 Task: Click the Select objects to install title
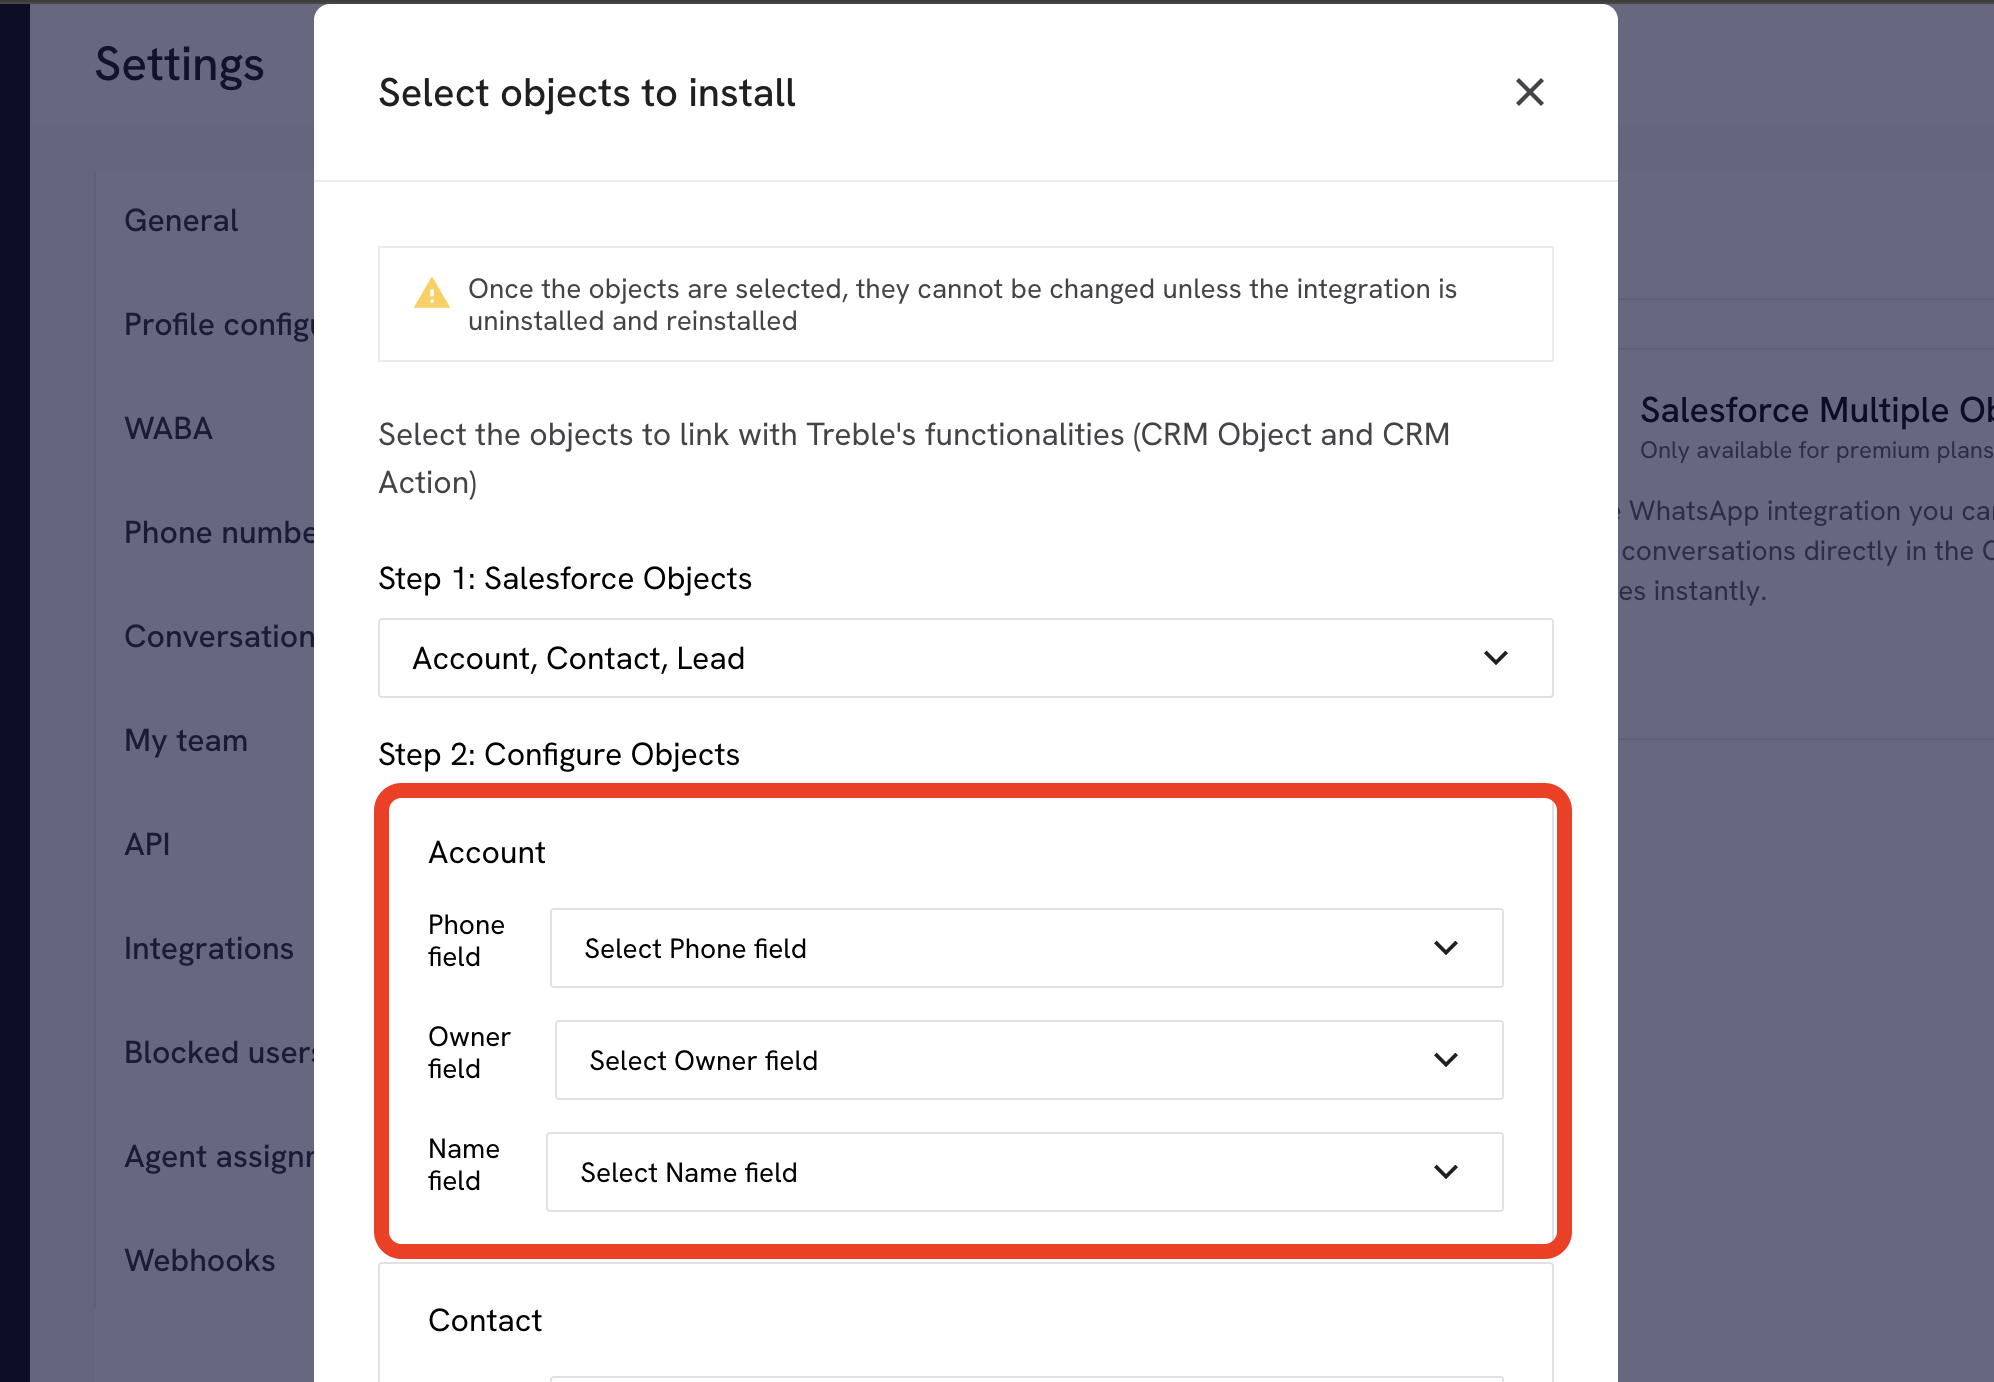587,93
